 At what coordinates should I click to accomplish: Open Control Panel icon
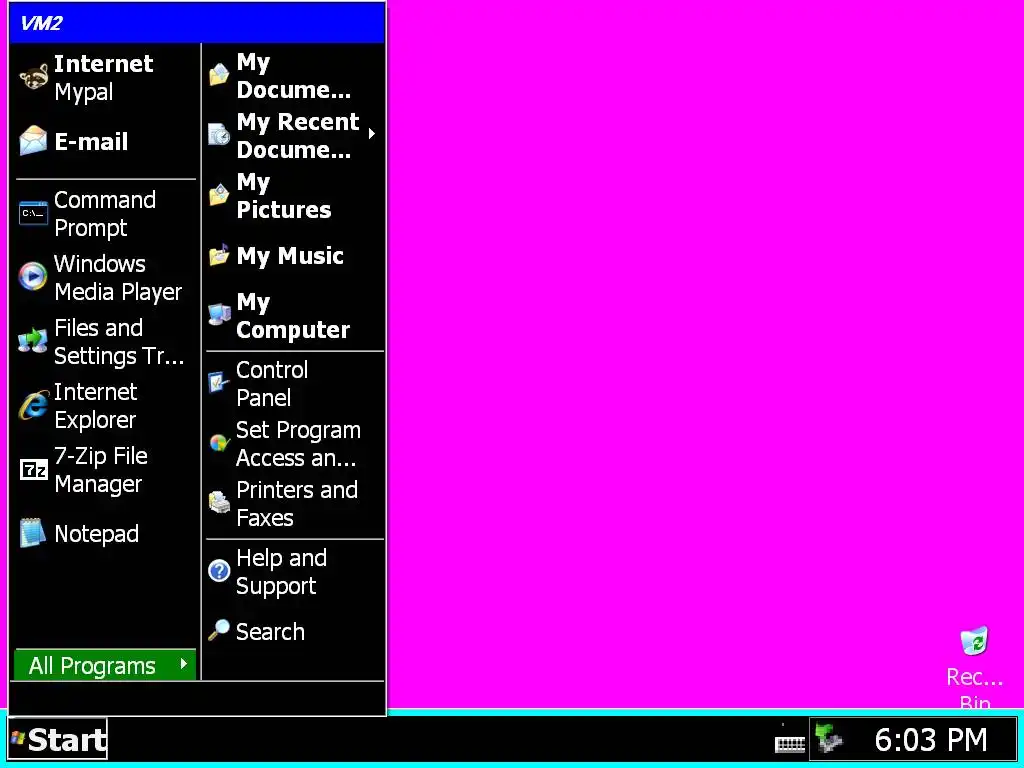[219, 383]
